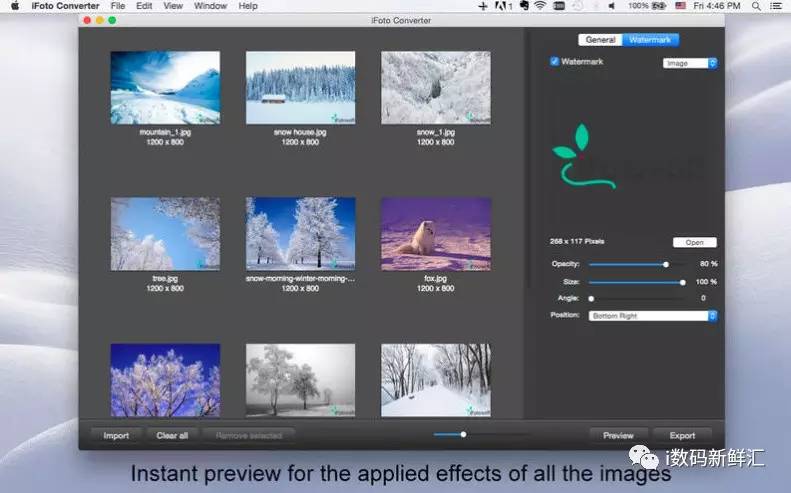This screenshot has width=791, height=493.
Task: Open the Edit menu
Action: [x=145, y=6]
